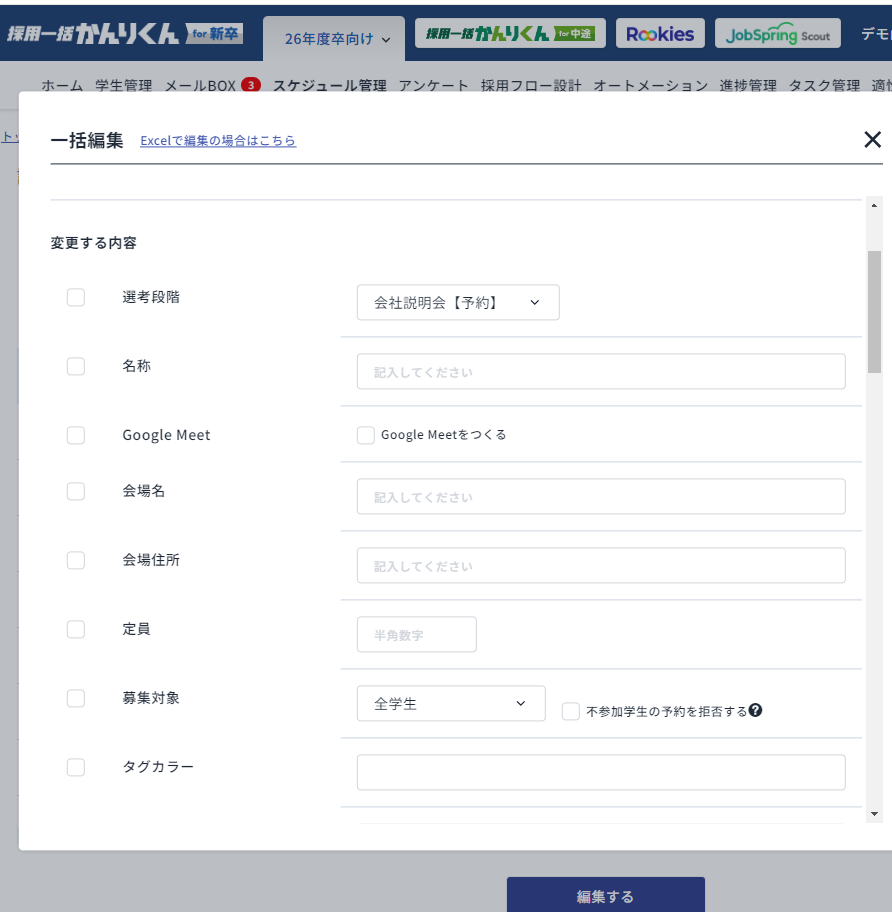892x912 pixels.
Task: Open the 全学生 募集対象 dropdown
Action: pyautogui.click(x=450, y=703)
